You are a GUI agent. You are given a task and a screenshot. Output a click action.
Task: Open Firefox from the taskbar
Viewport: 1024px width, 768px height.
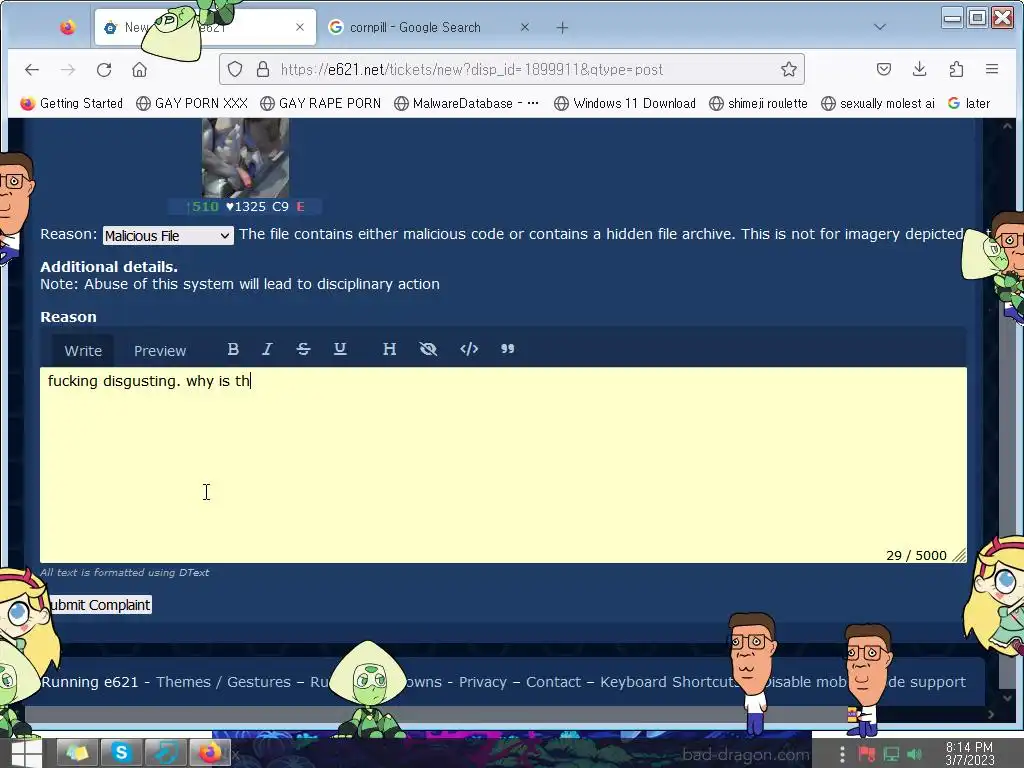coord(210,752)
